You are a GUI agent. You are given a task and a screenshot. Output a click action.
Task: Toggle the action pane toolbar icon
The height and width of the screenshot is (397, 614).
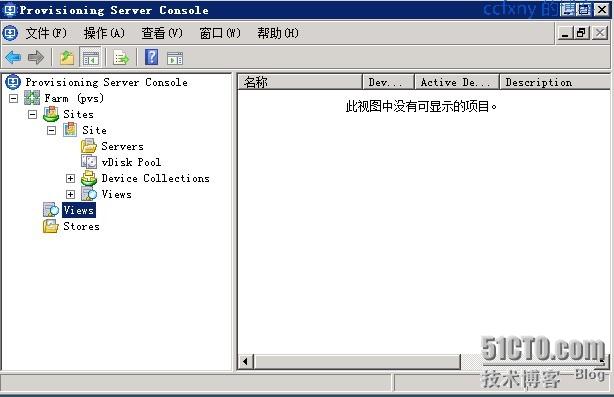[x=175, y=58]
